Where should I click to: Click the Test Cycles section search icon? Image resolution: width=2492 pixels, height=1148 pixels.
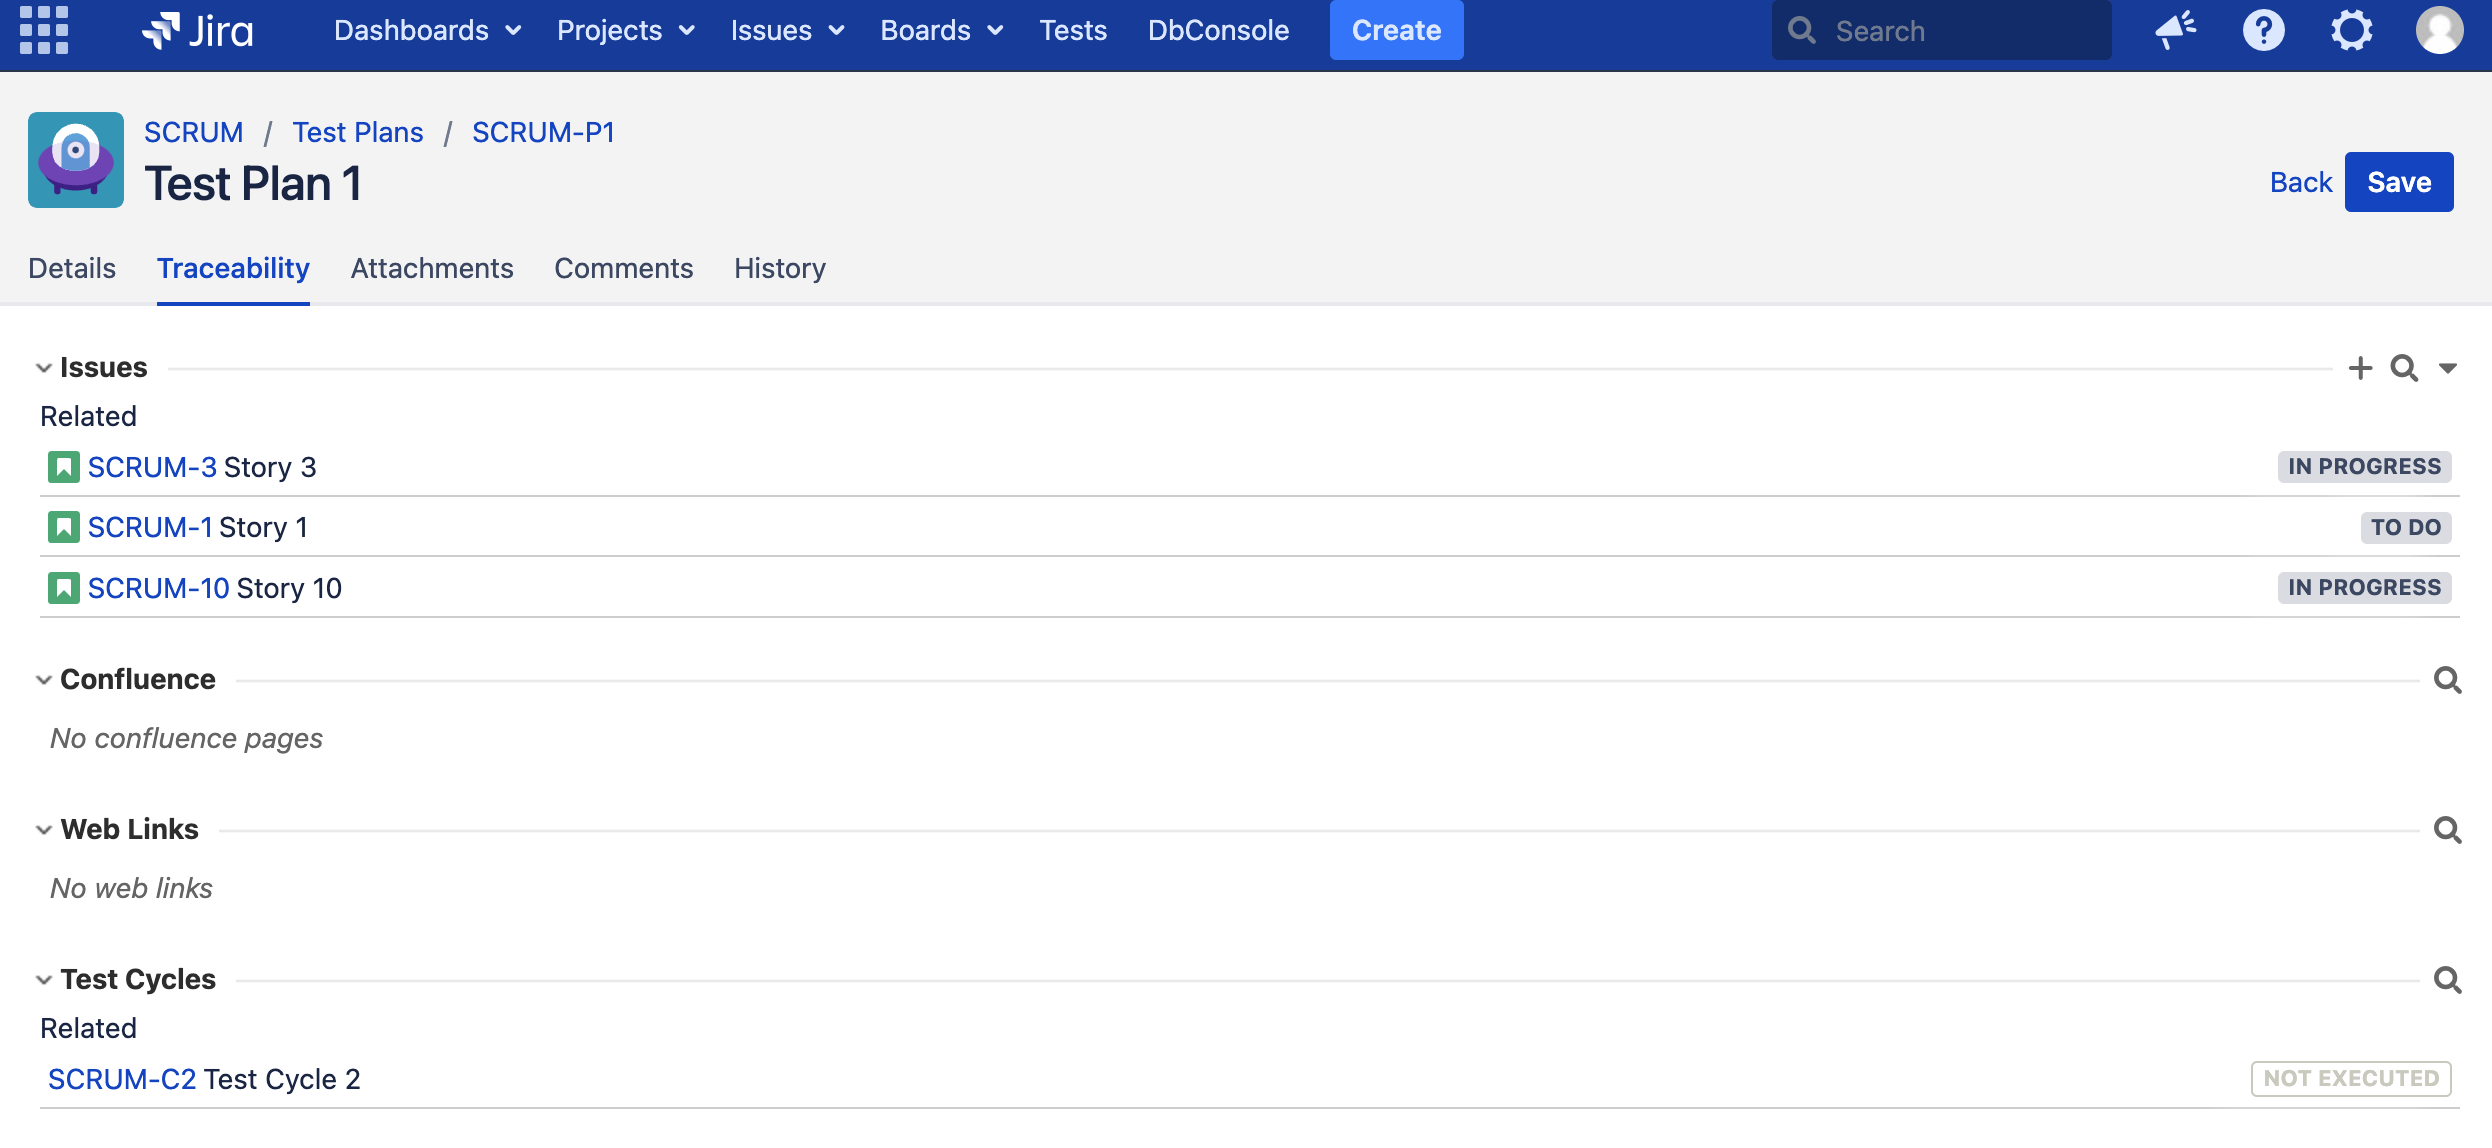tap(2447, 980)
